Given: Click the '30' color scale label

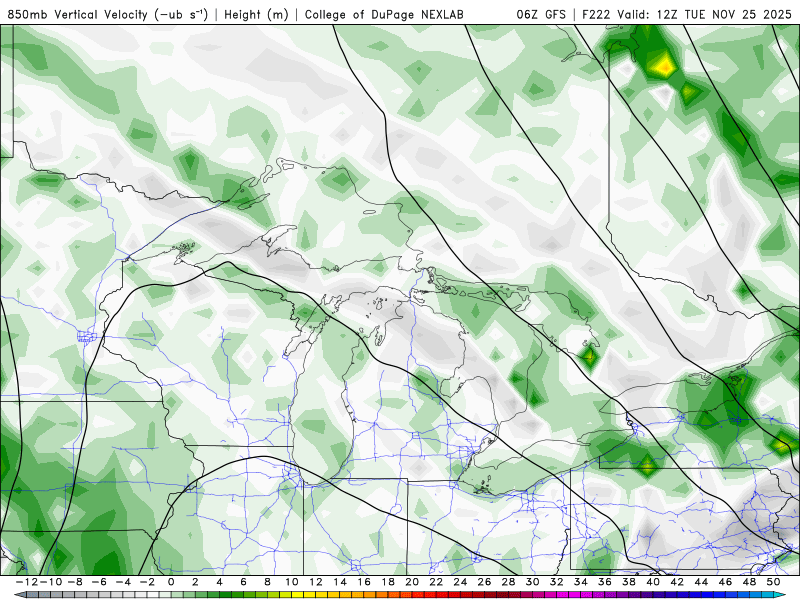Looking at the screenshot, I should 532,582.
